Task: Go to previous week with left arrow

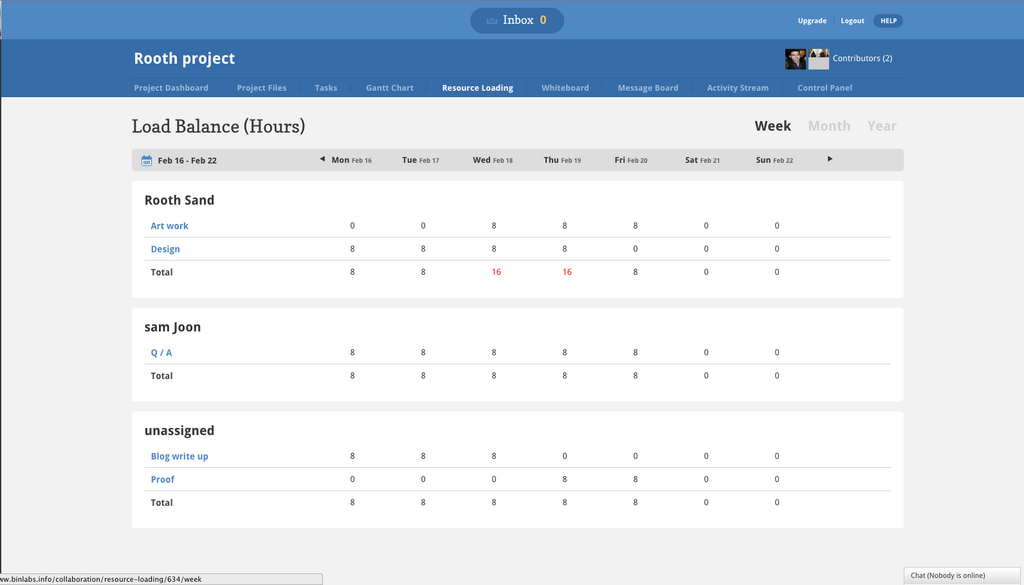Action: click(x=322, y=159)
